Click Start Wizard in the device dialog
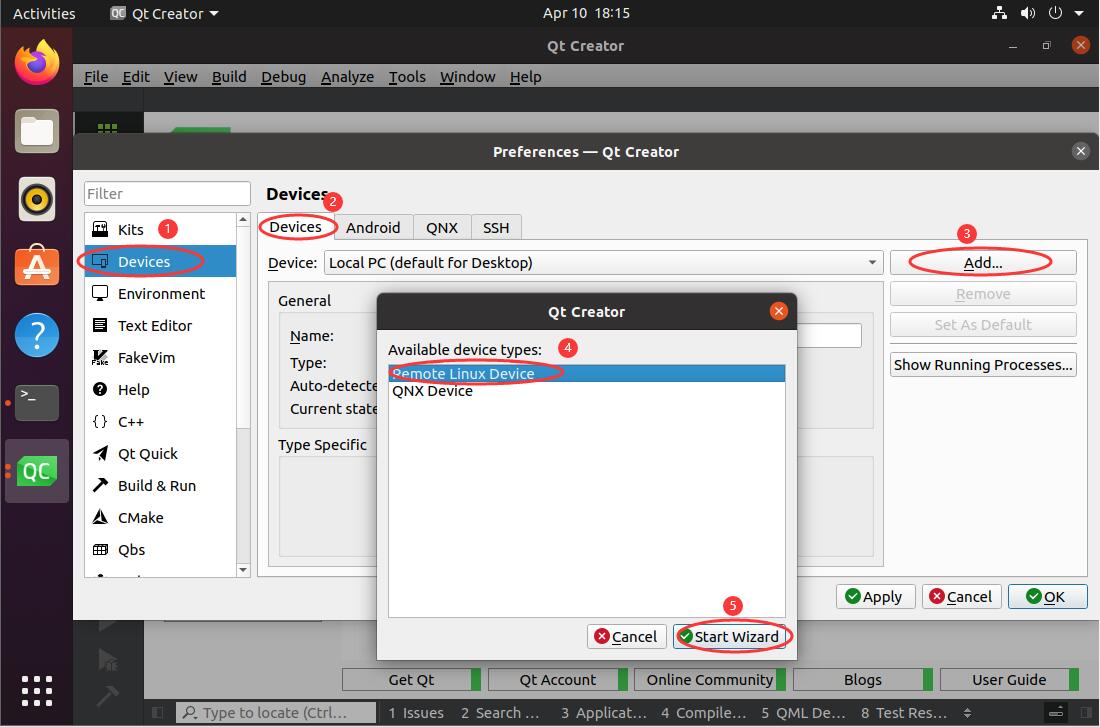 729,636
